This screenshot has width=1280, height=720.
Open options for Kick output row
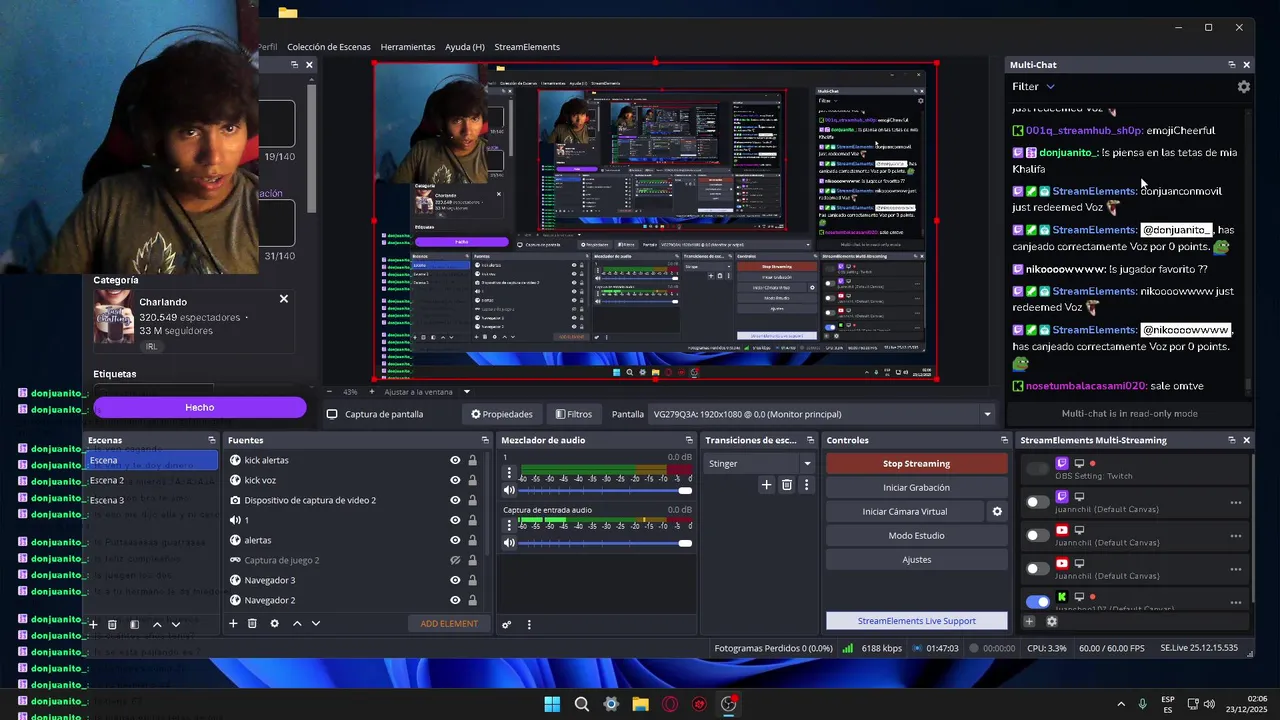[1236, 602]
